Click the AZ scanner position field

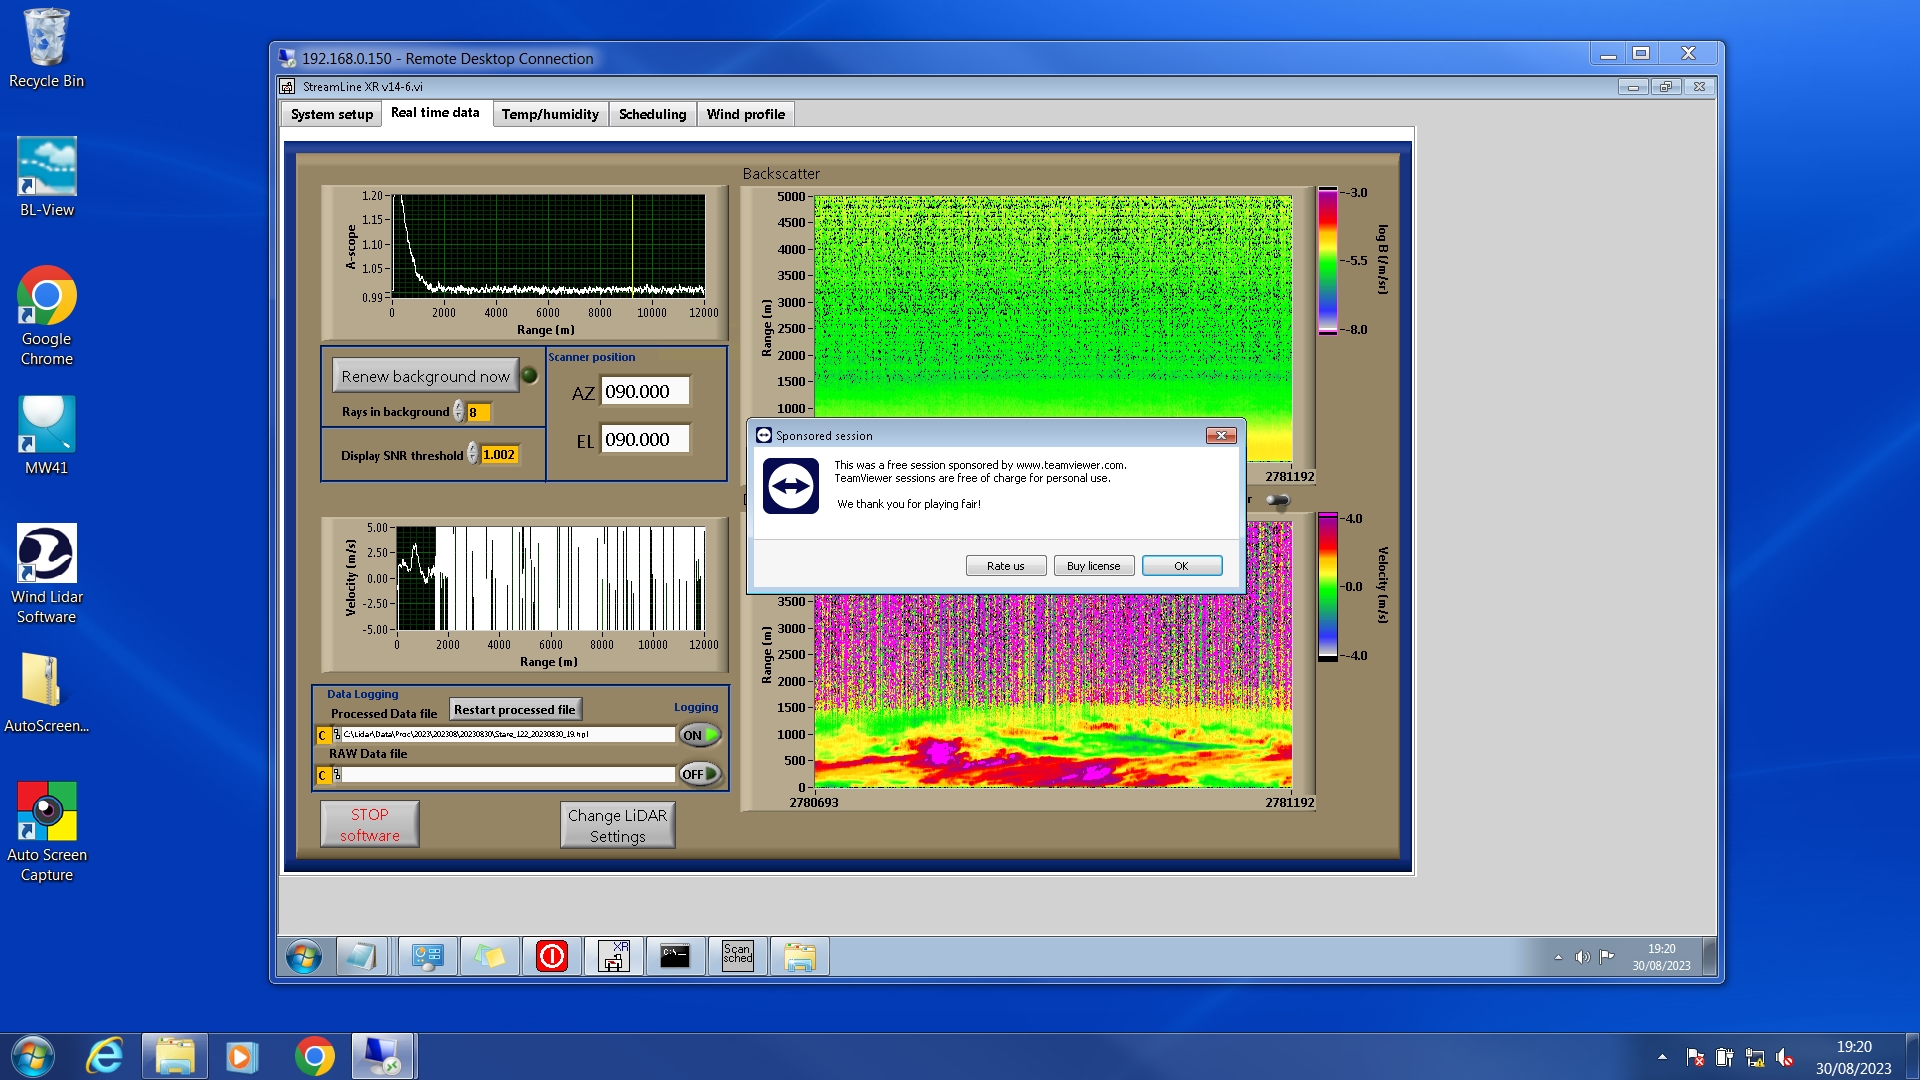644,391
